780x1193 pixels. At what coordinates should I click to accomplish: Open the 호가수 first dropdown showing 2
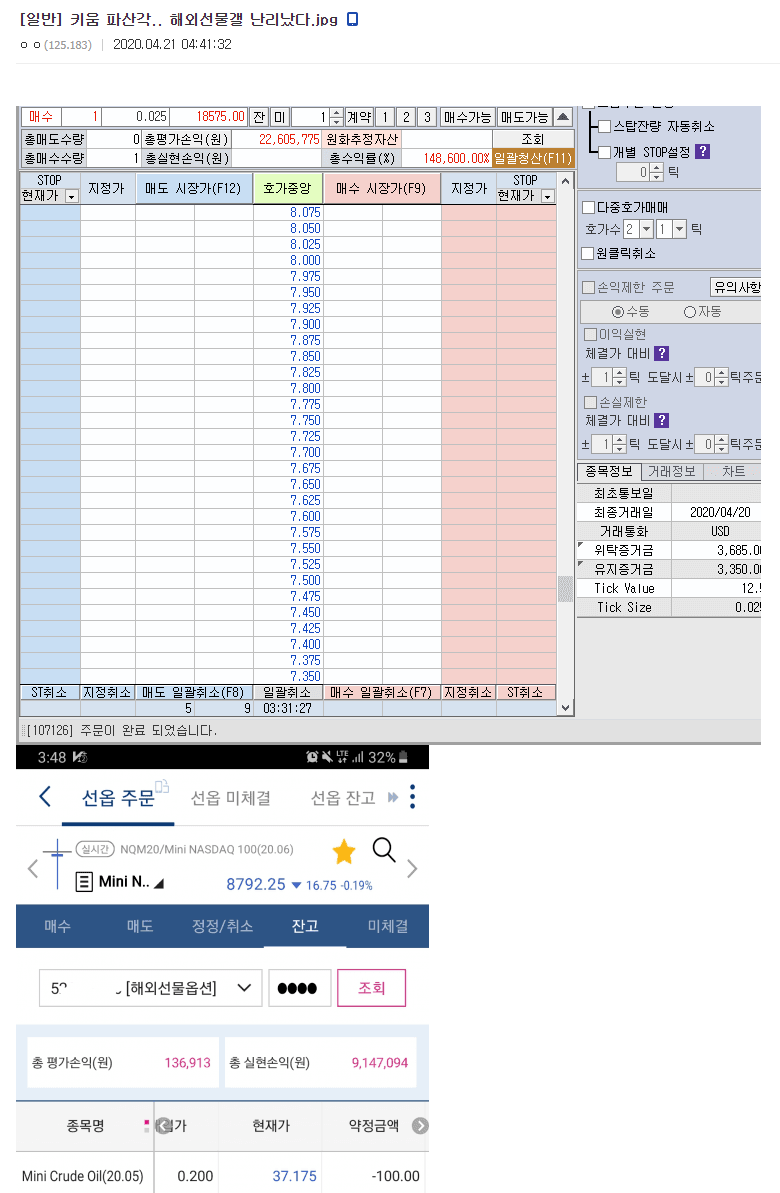[x=646, y=229]
